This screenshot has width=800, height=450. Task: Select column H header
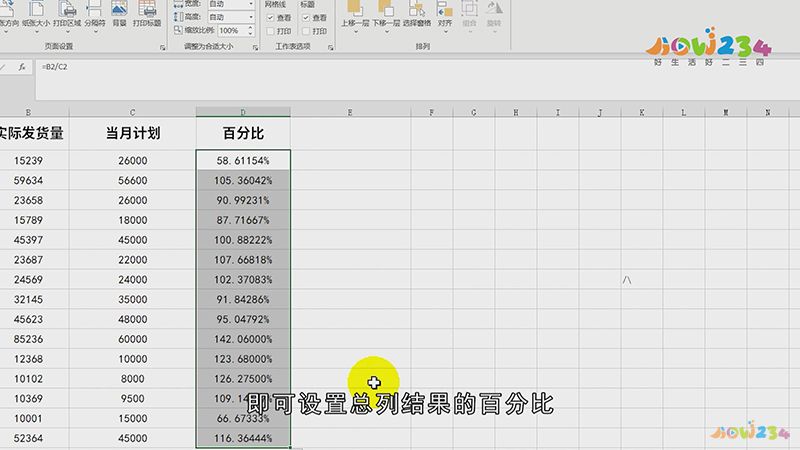[516, 112]
